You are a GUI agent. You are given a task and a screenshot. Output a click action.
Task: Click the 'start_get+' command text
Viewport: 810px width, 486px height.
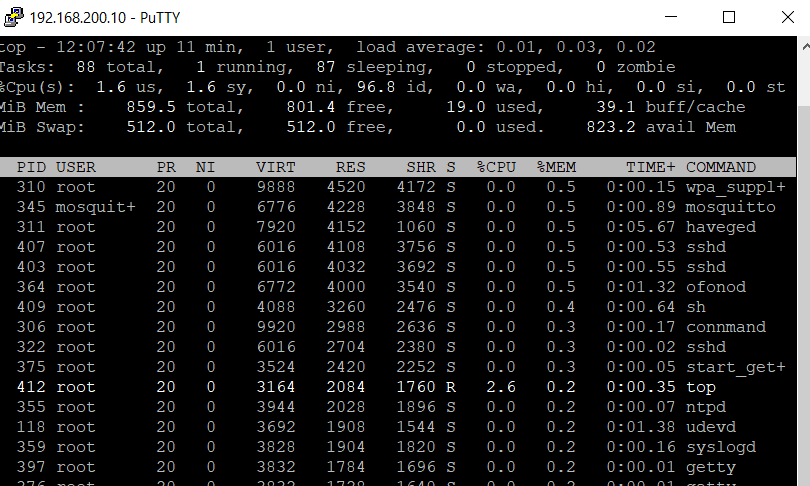tap(736, 367)
